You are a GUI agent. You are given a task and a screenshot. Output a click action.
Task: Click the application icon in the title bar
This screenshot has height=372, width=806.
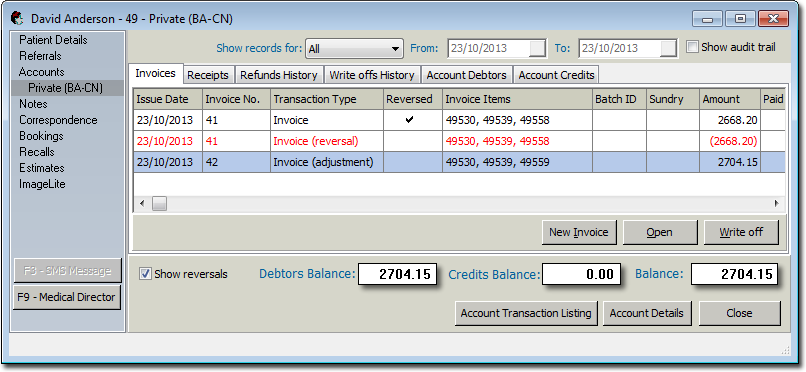point(17,18)
